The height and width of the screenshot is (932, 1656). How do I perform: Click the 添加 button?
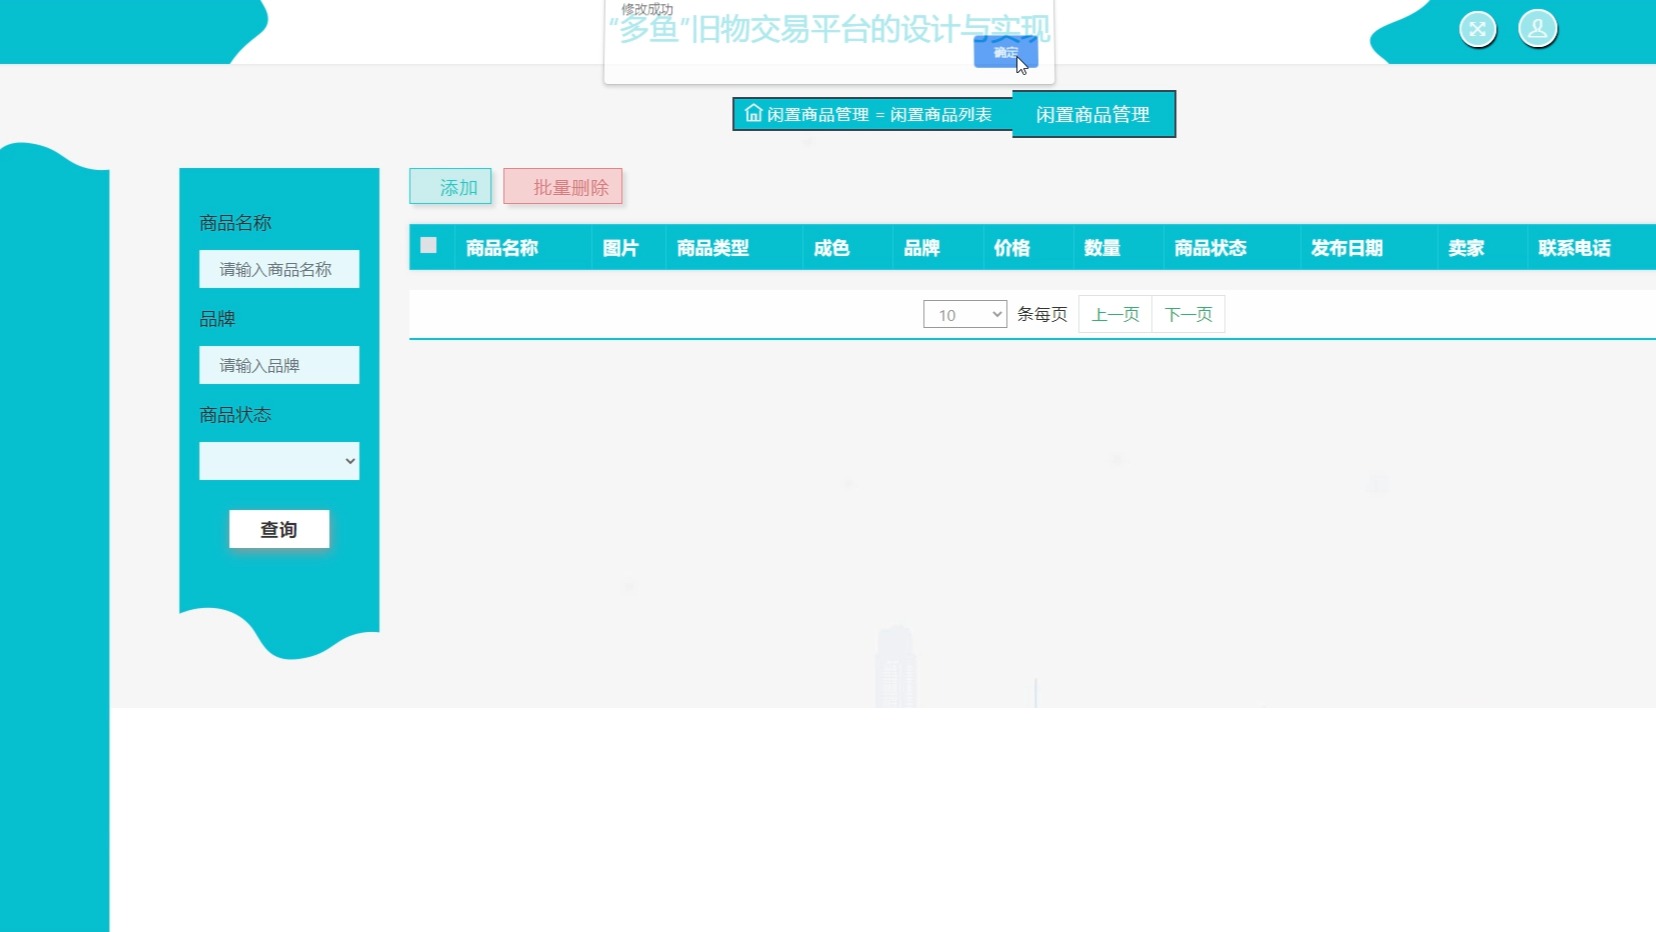pos(450,187)
